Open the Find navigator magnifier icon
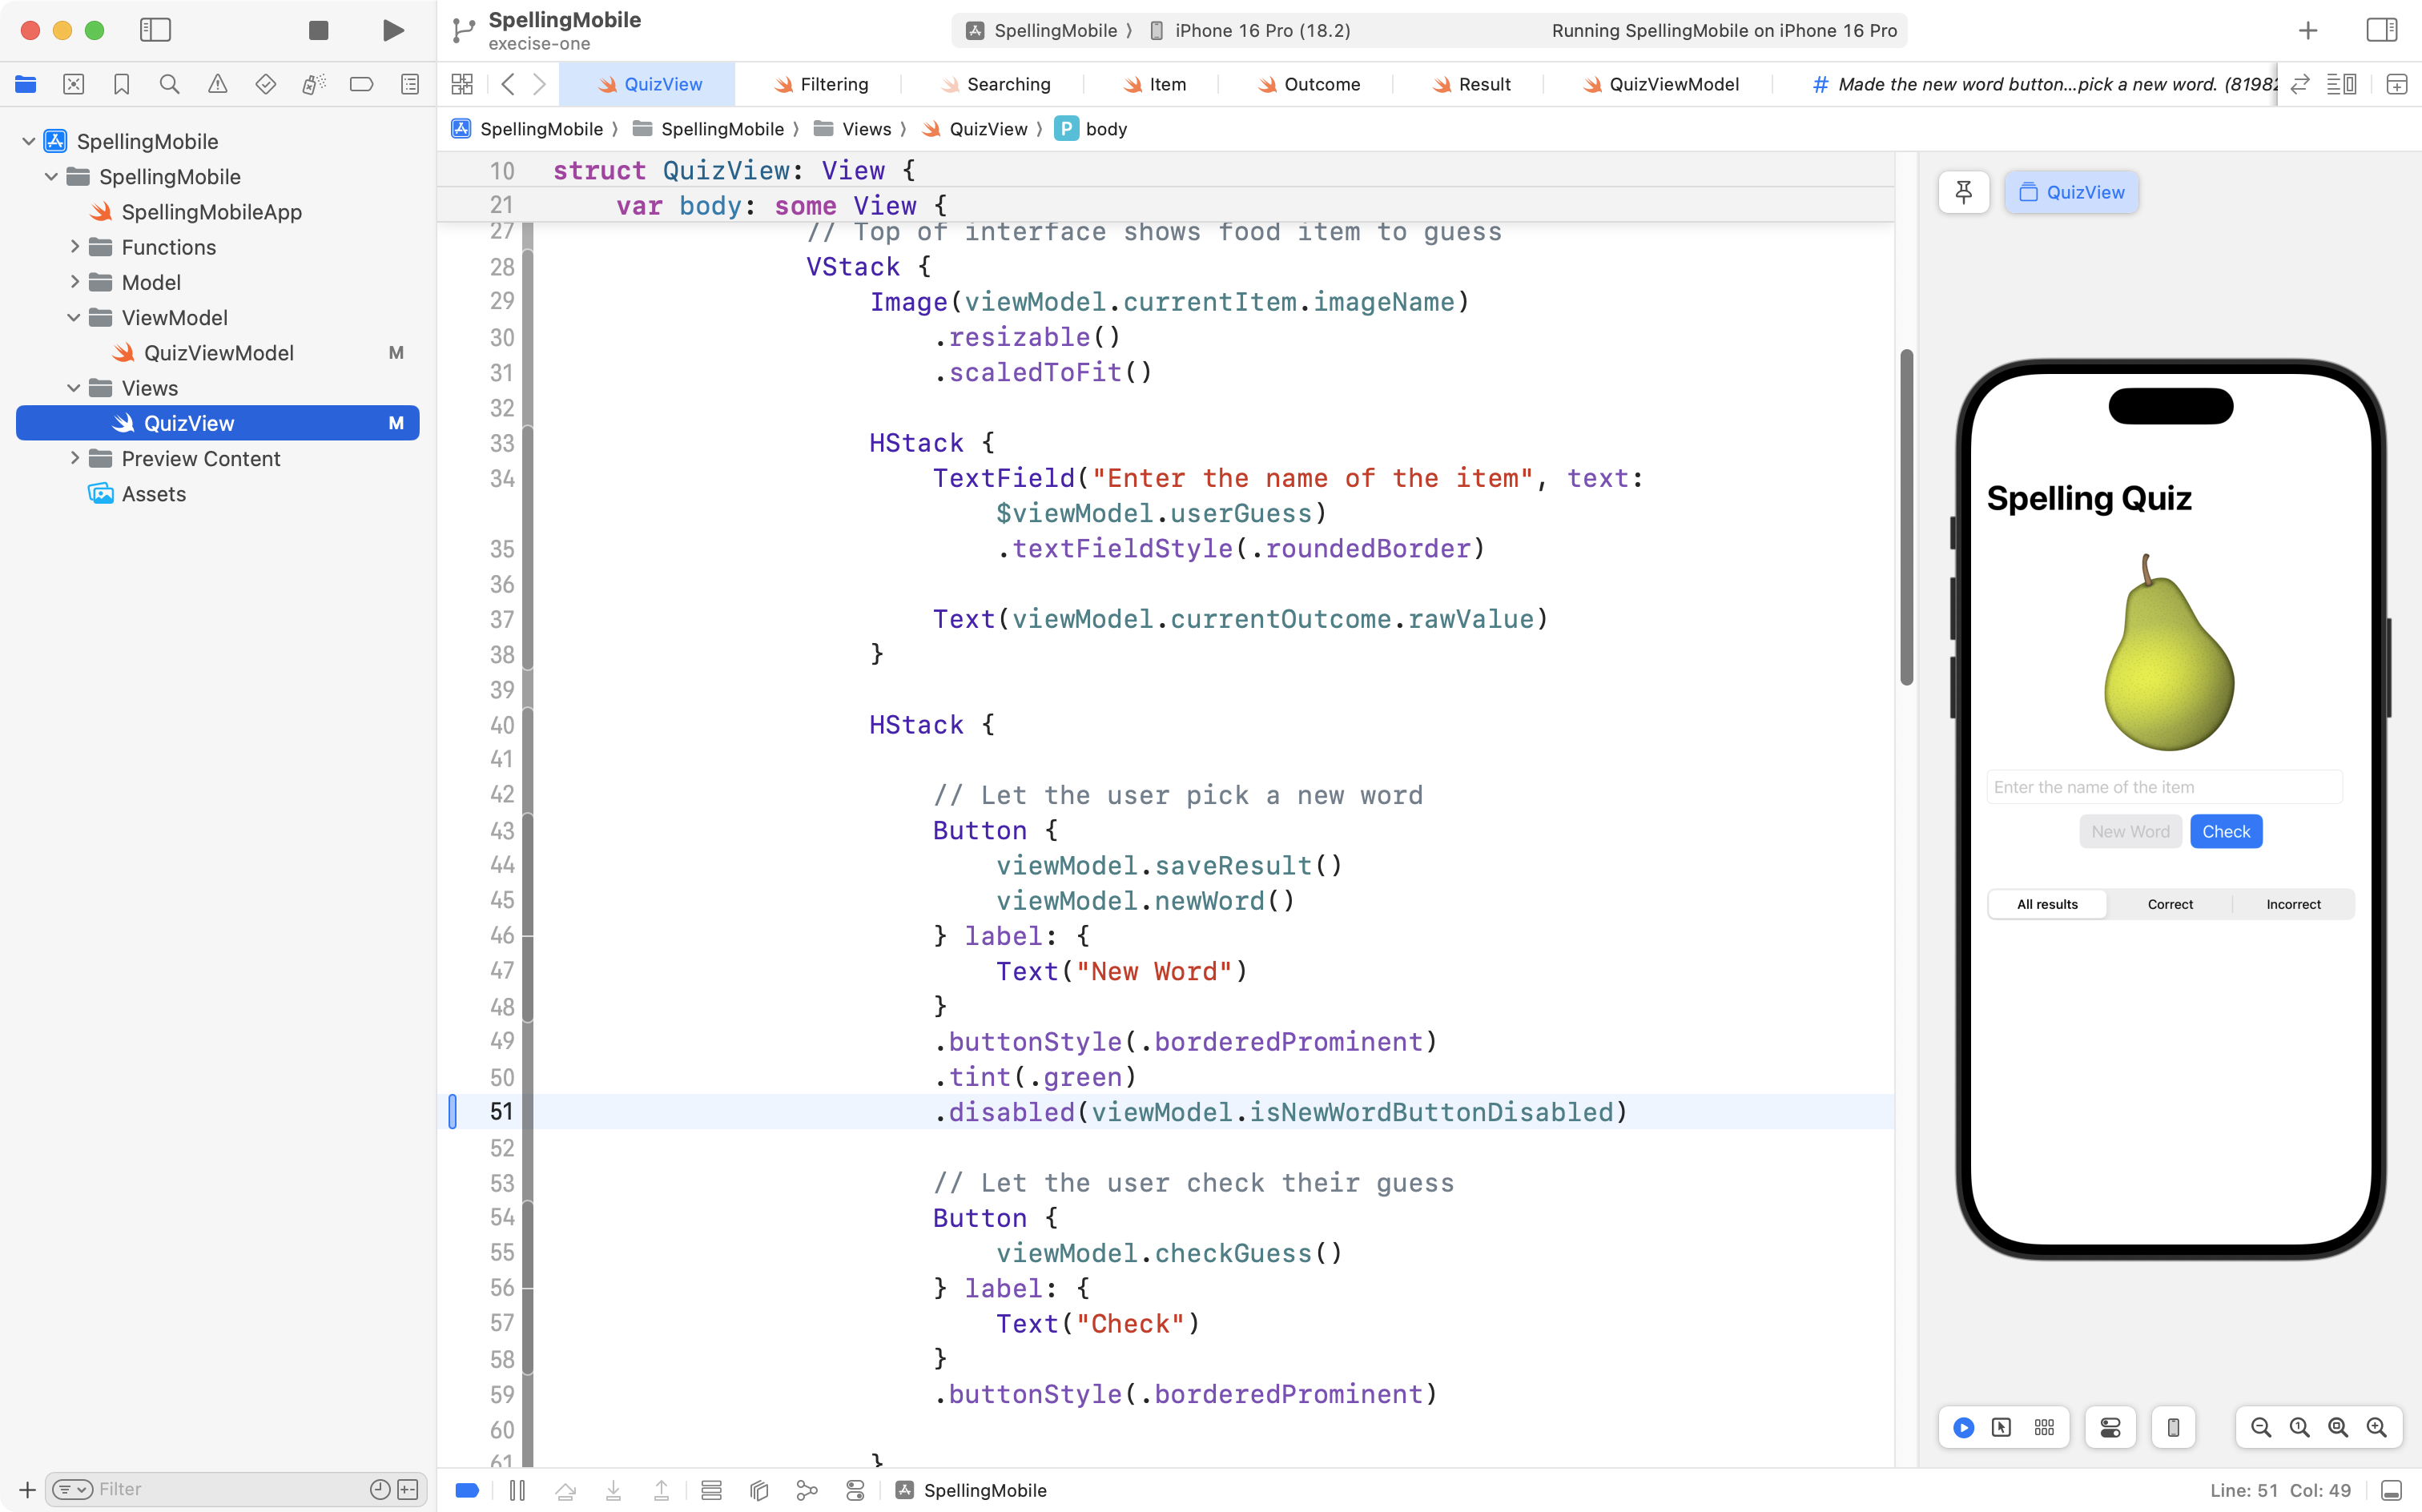 click(169, 84)
